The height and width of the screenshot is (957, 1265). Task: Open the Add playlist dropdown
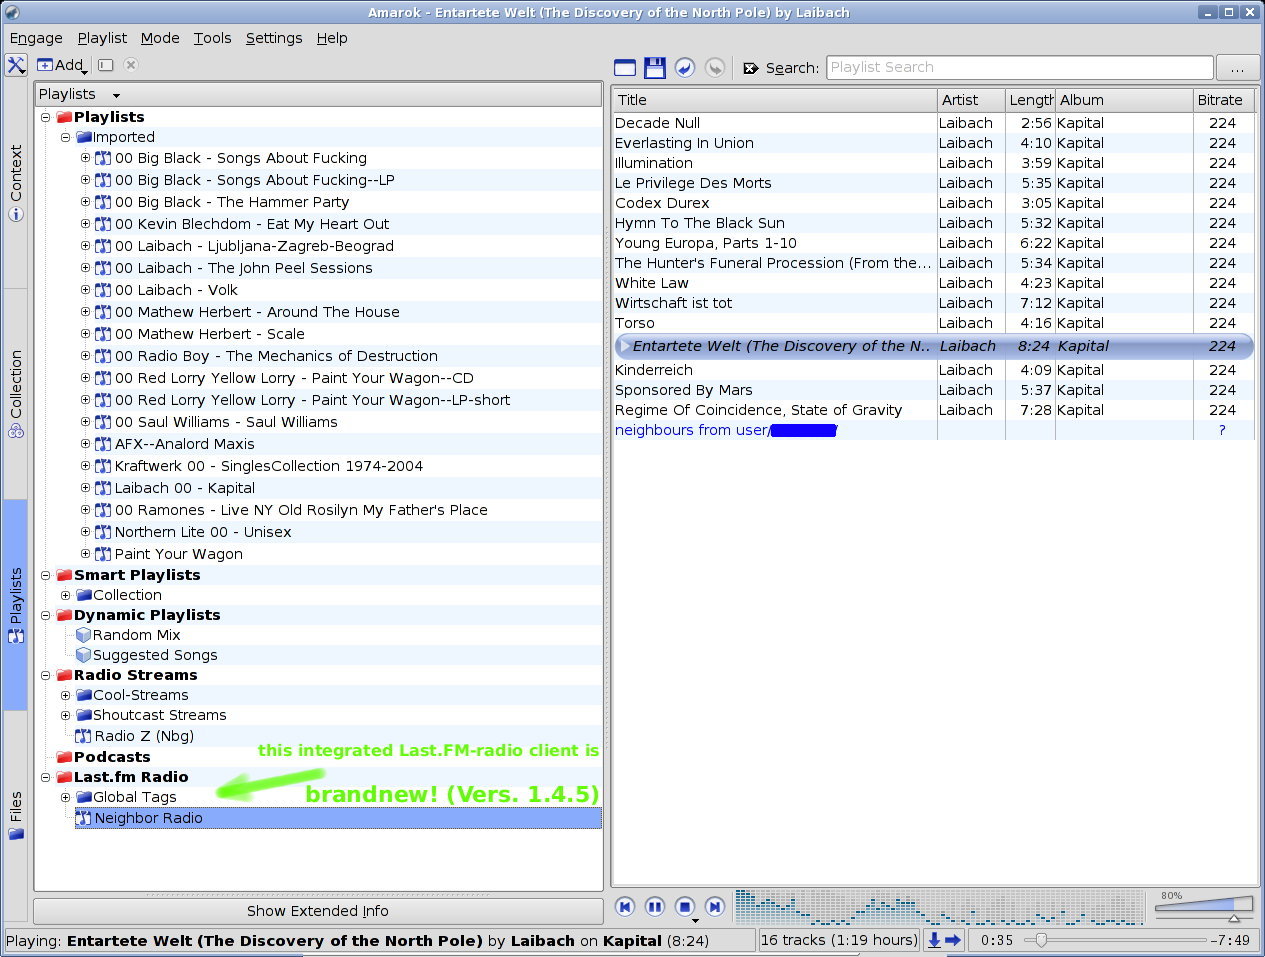pyautogui.click(x=63, y=65)
